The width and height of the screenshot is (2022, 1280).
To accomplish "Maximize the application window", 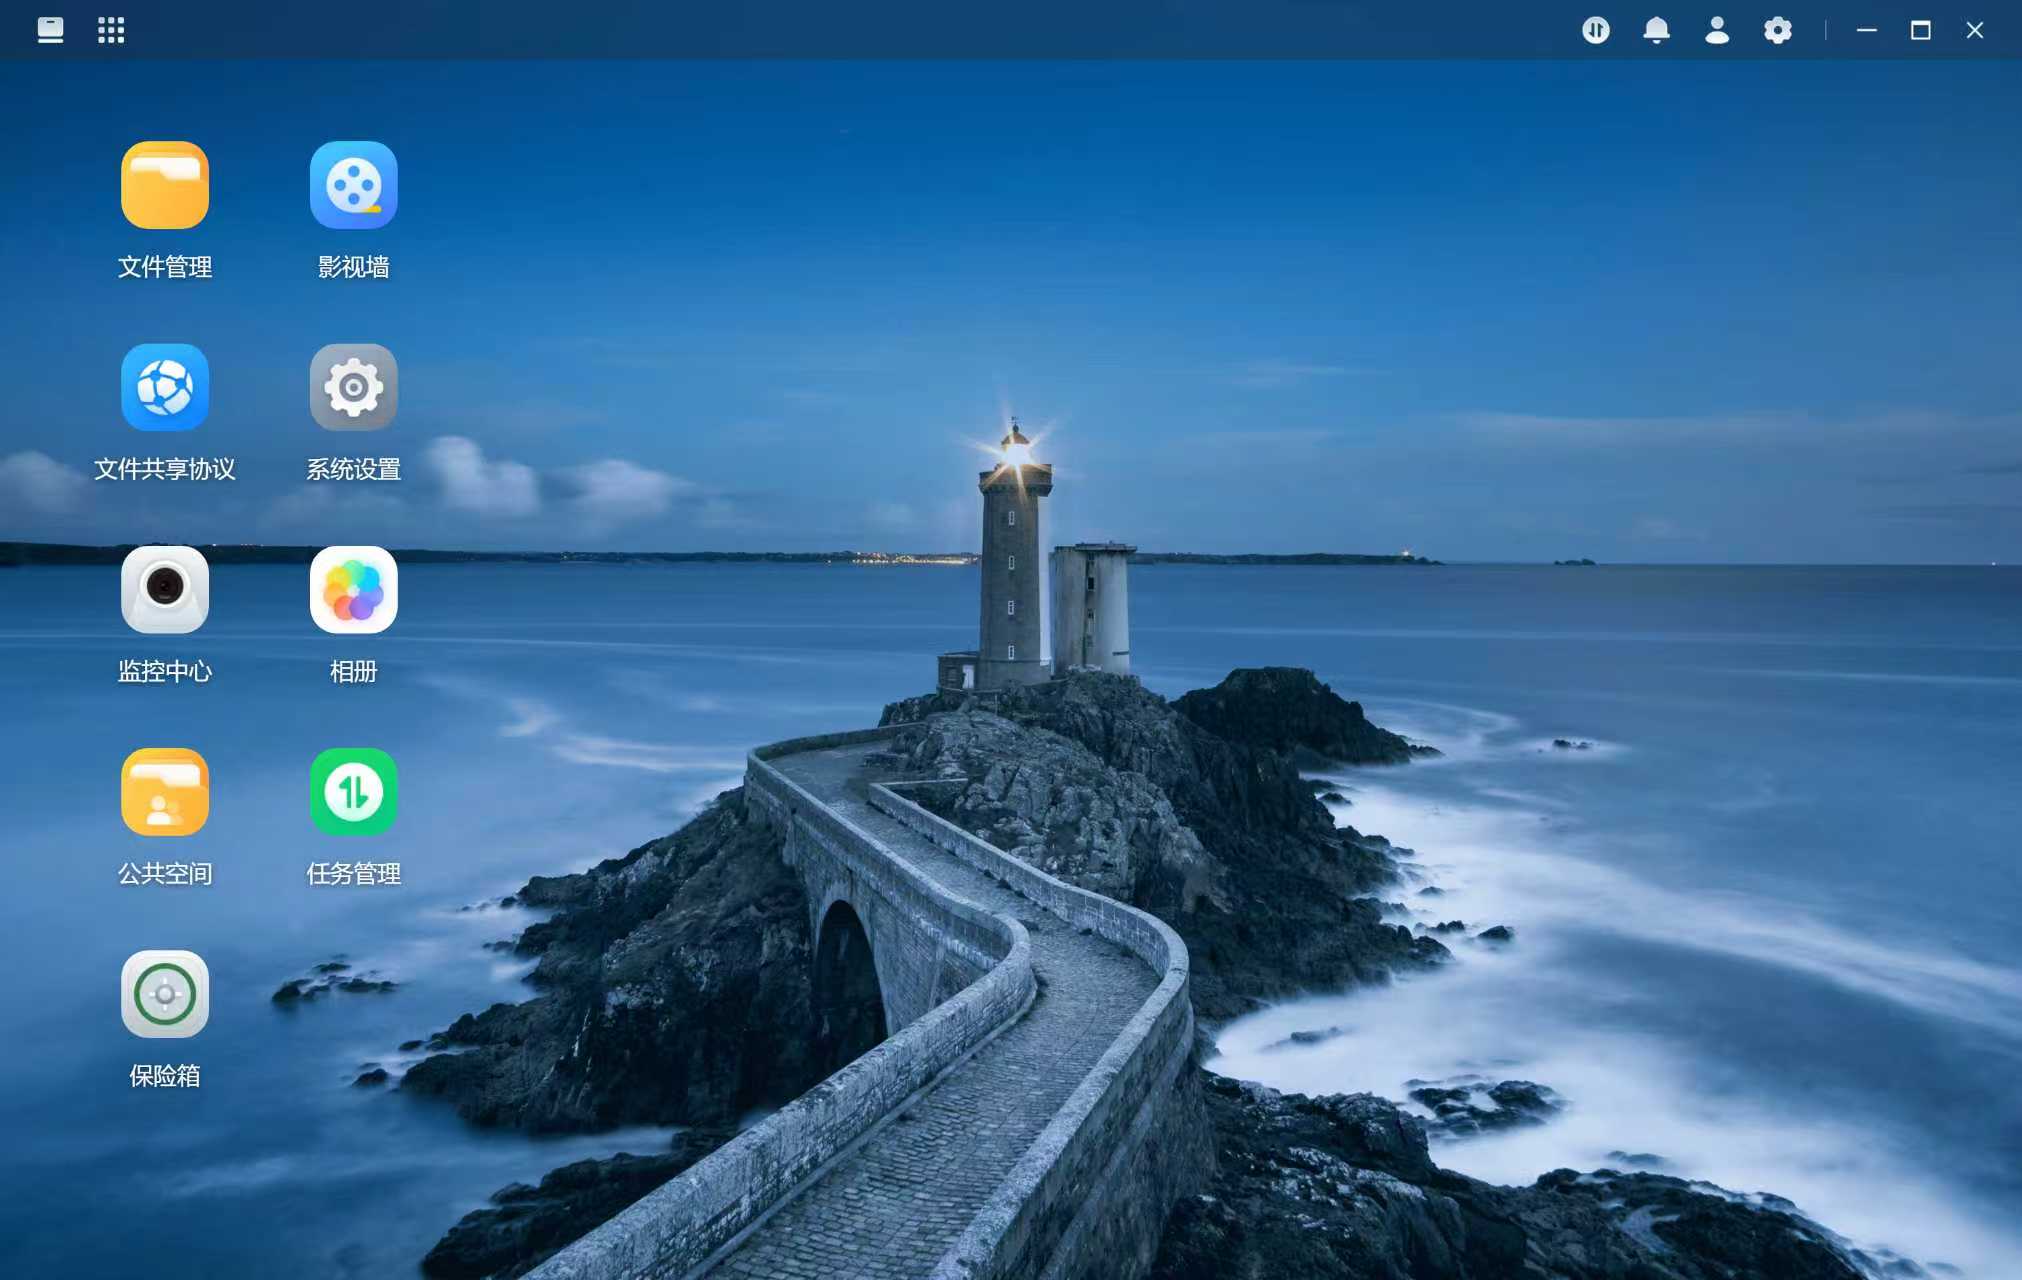I will click(x=1920, y=30).
